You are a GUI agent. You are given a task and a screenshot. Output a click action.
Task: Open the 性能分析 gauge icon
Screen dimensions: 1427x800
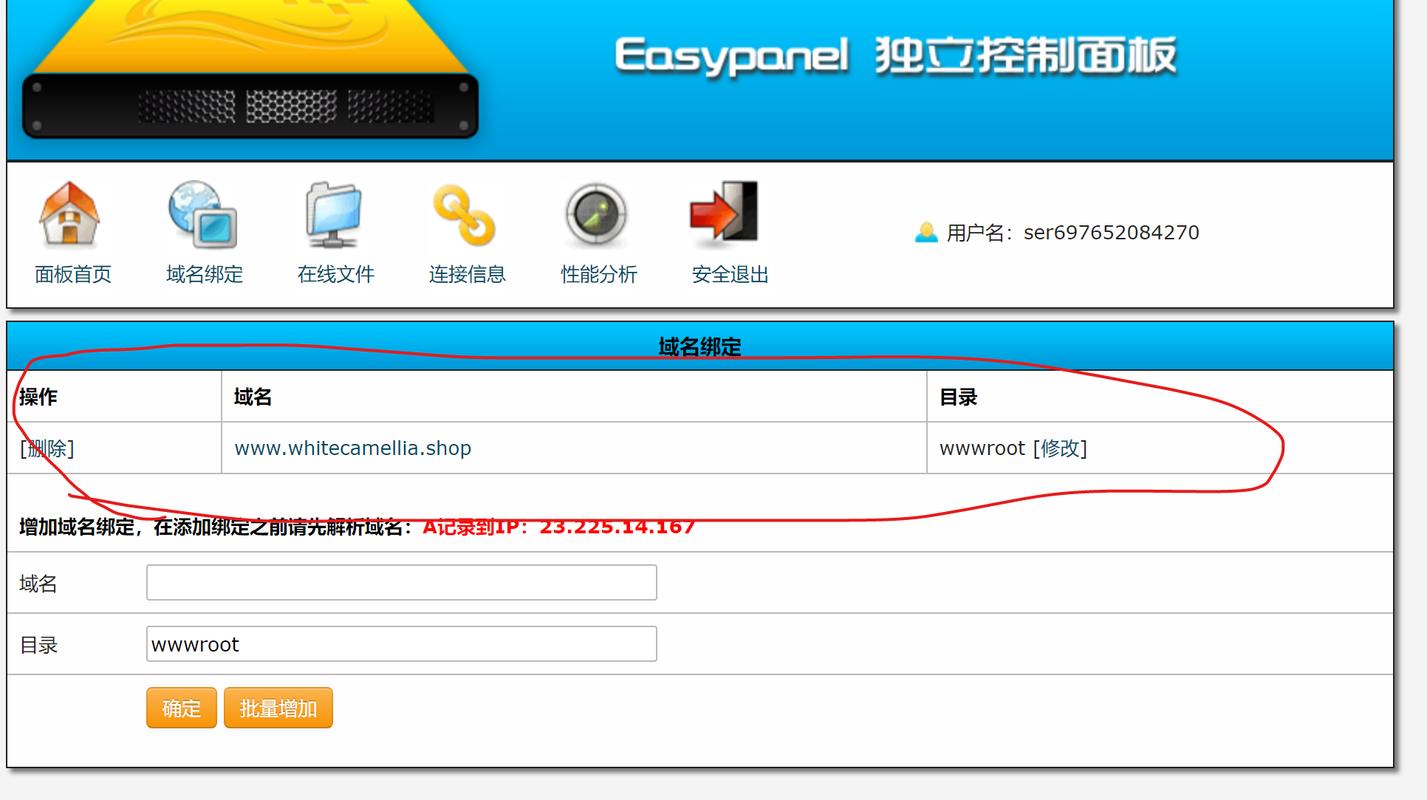click(x=597, y=215)
